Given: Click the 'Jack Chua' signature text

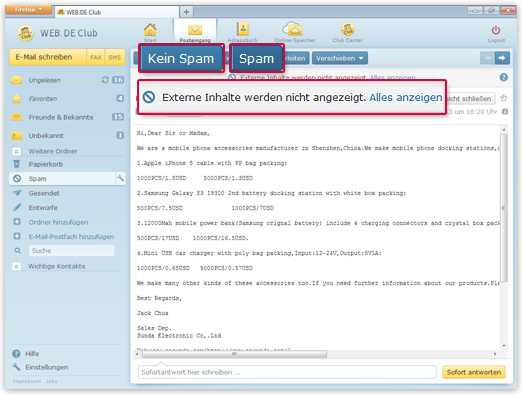Looking at the screenshot, I should point(152,313).
